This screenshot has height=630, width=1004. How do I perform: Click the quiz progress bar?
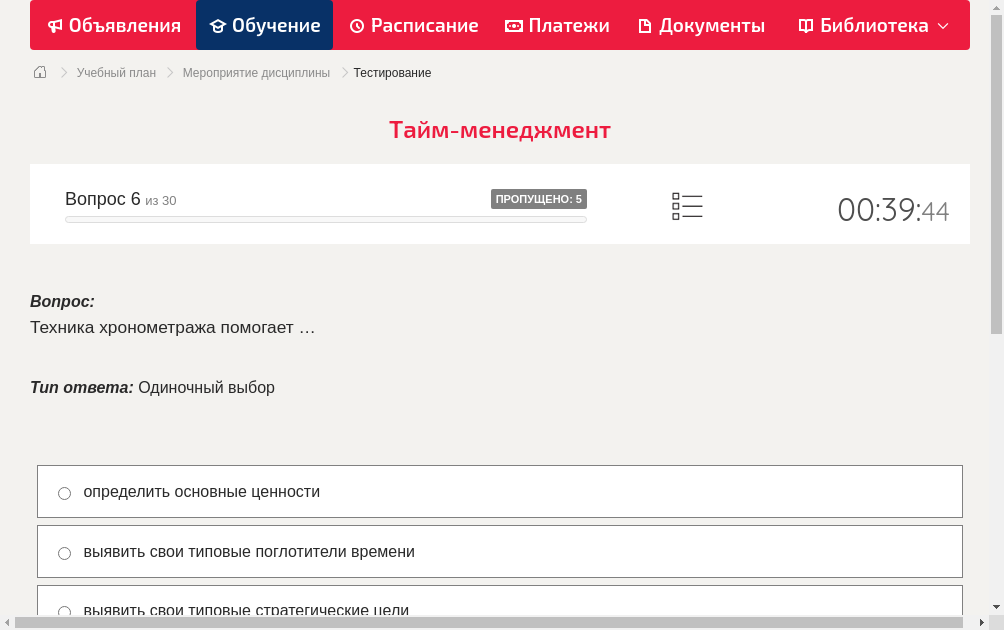click(x=325, y=218)
